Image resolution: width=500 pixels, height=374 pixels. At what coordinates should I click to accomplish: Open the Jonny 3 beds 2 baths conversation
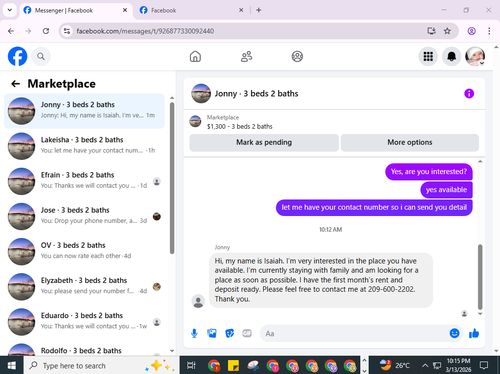(x=84, y=111)
